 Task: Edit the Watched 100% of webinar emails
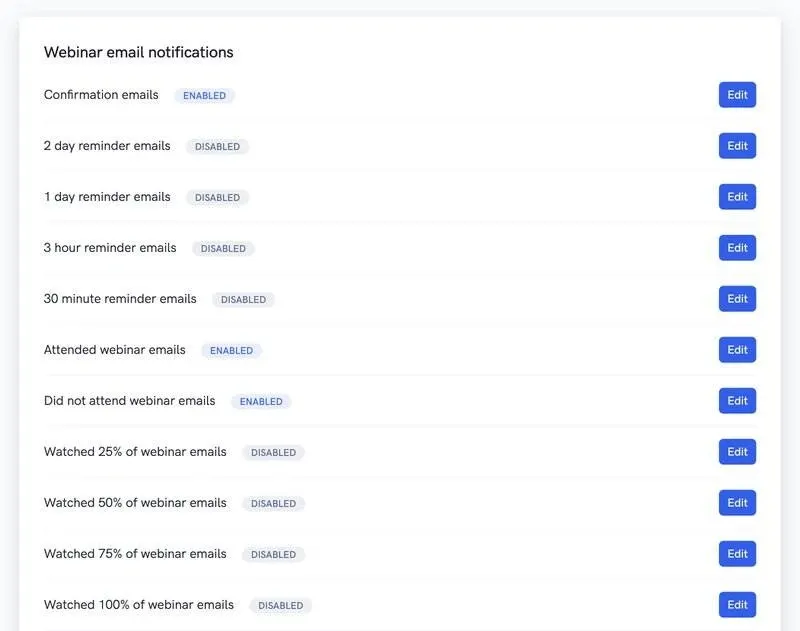pyautogui.click(x=737, y=605)
